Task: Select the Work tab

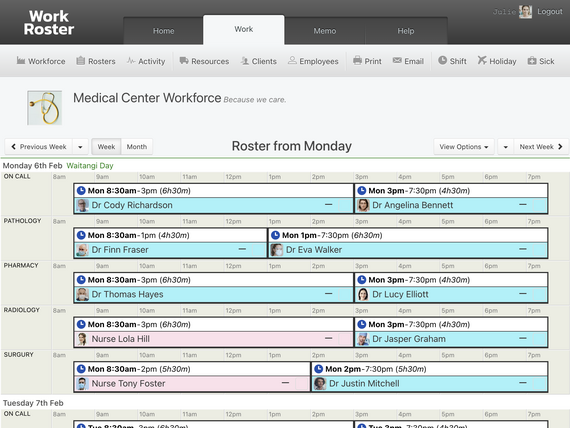Action: coord(244,29)
